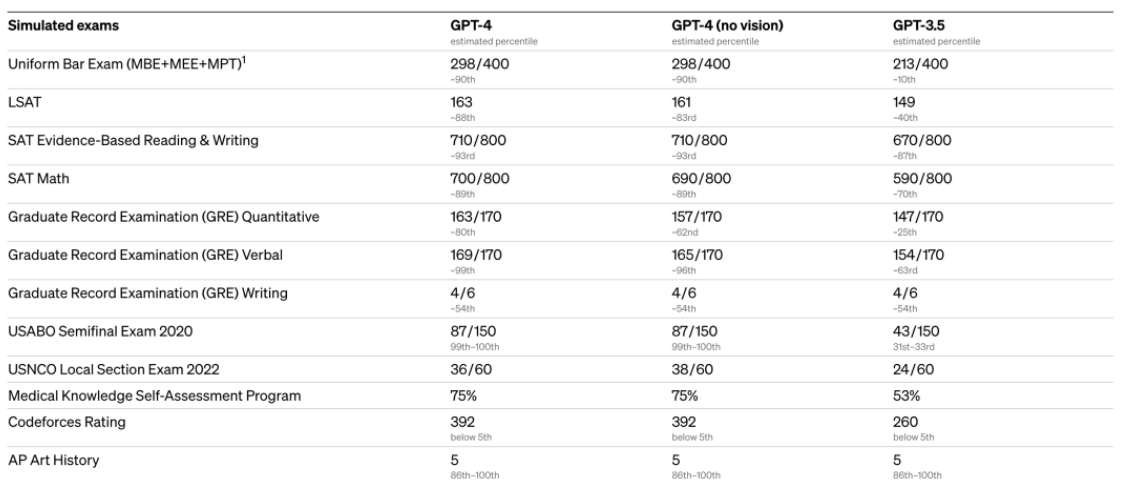Click the Codeforces Rating row label

click(x=65, y=422)
